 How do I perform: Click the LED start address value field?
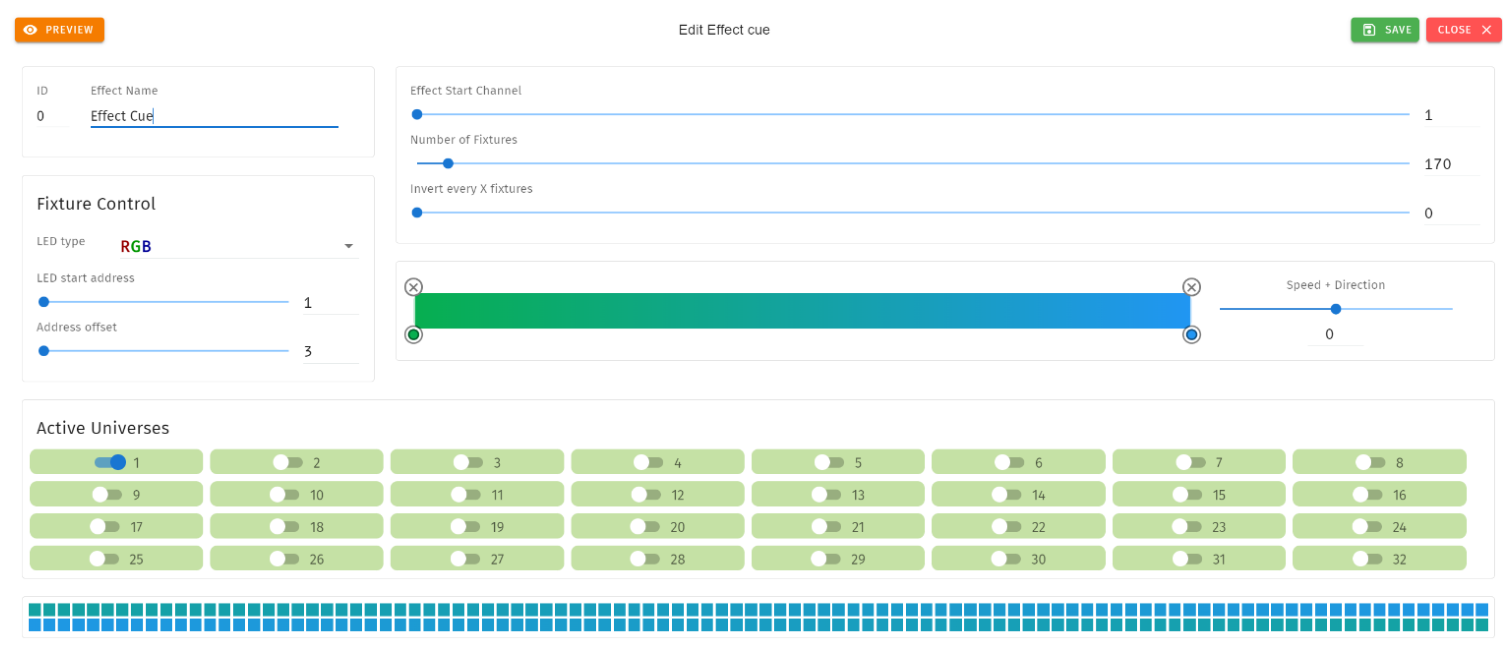point(331,302)
